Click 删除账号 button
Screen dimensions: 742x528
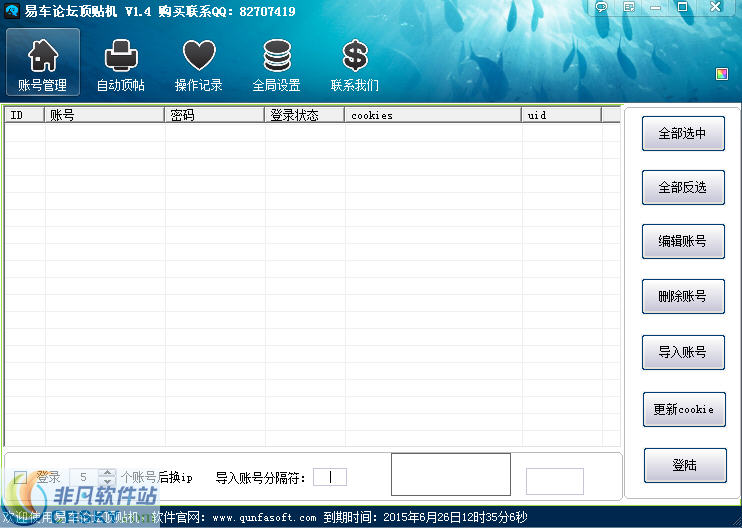[683, 297]
